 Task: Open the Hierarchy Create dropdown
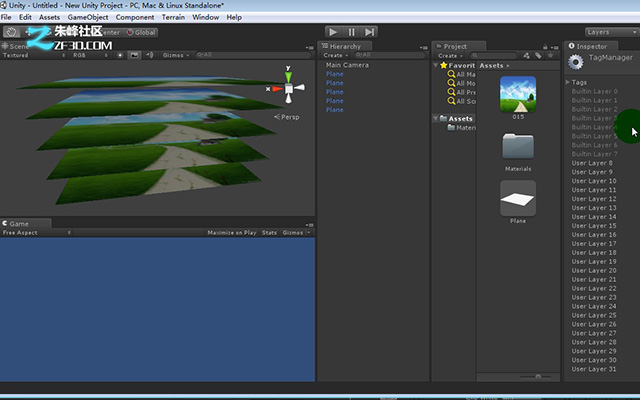(x=336, y=55)
